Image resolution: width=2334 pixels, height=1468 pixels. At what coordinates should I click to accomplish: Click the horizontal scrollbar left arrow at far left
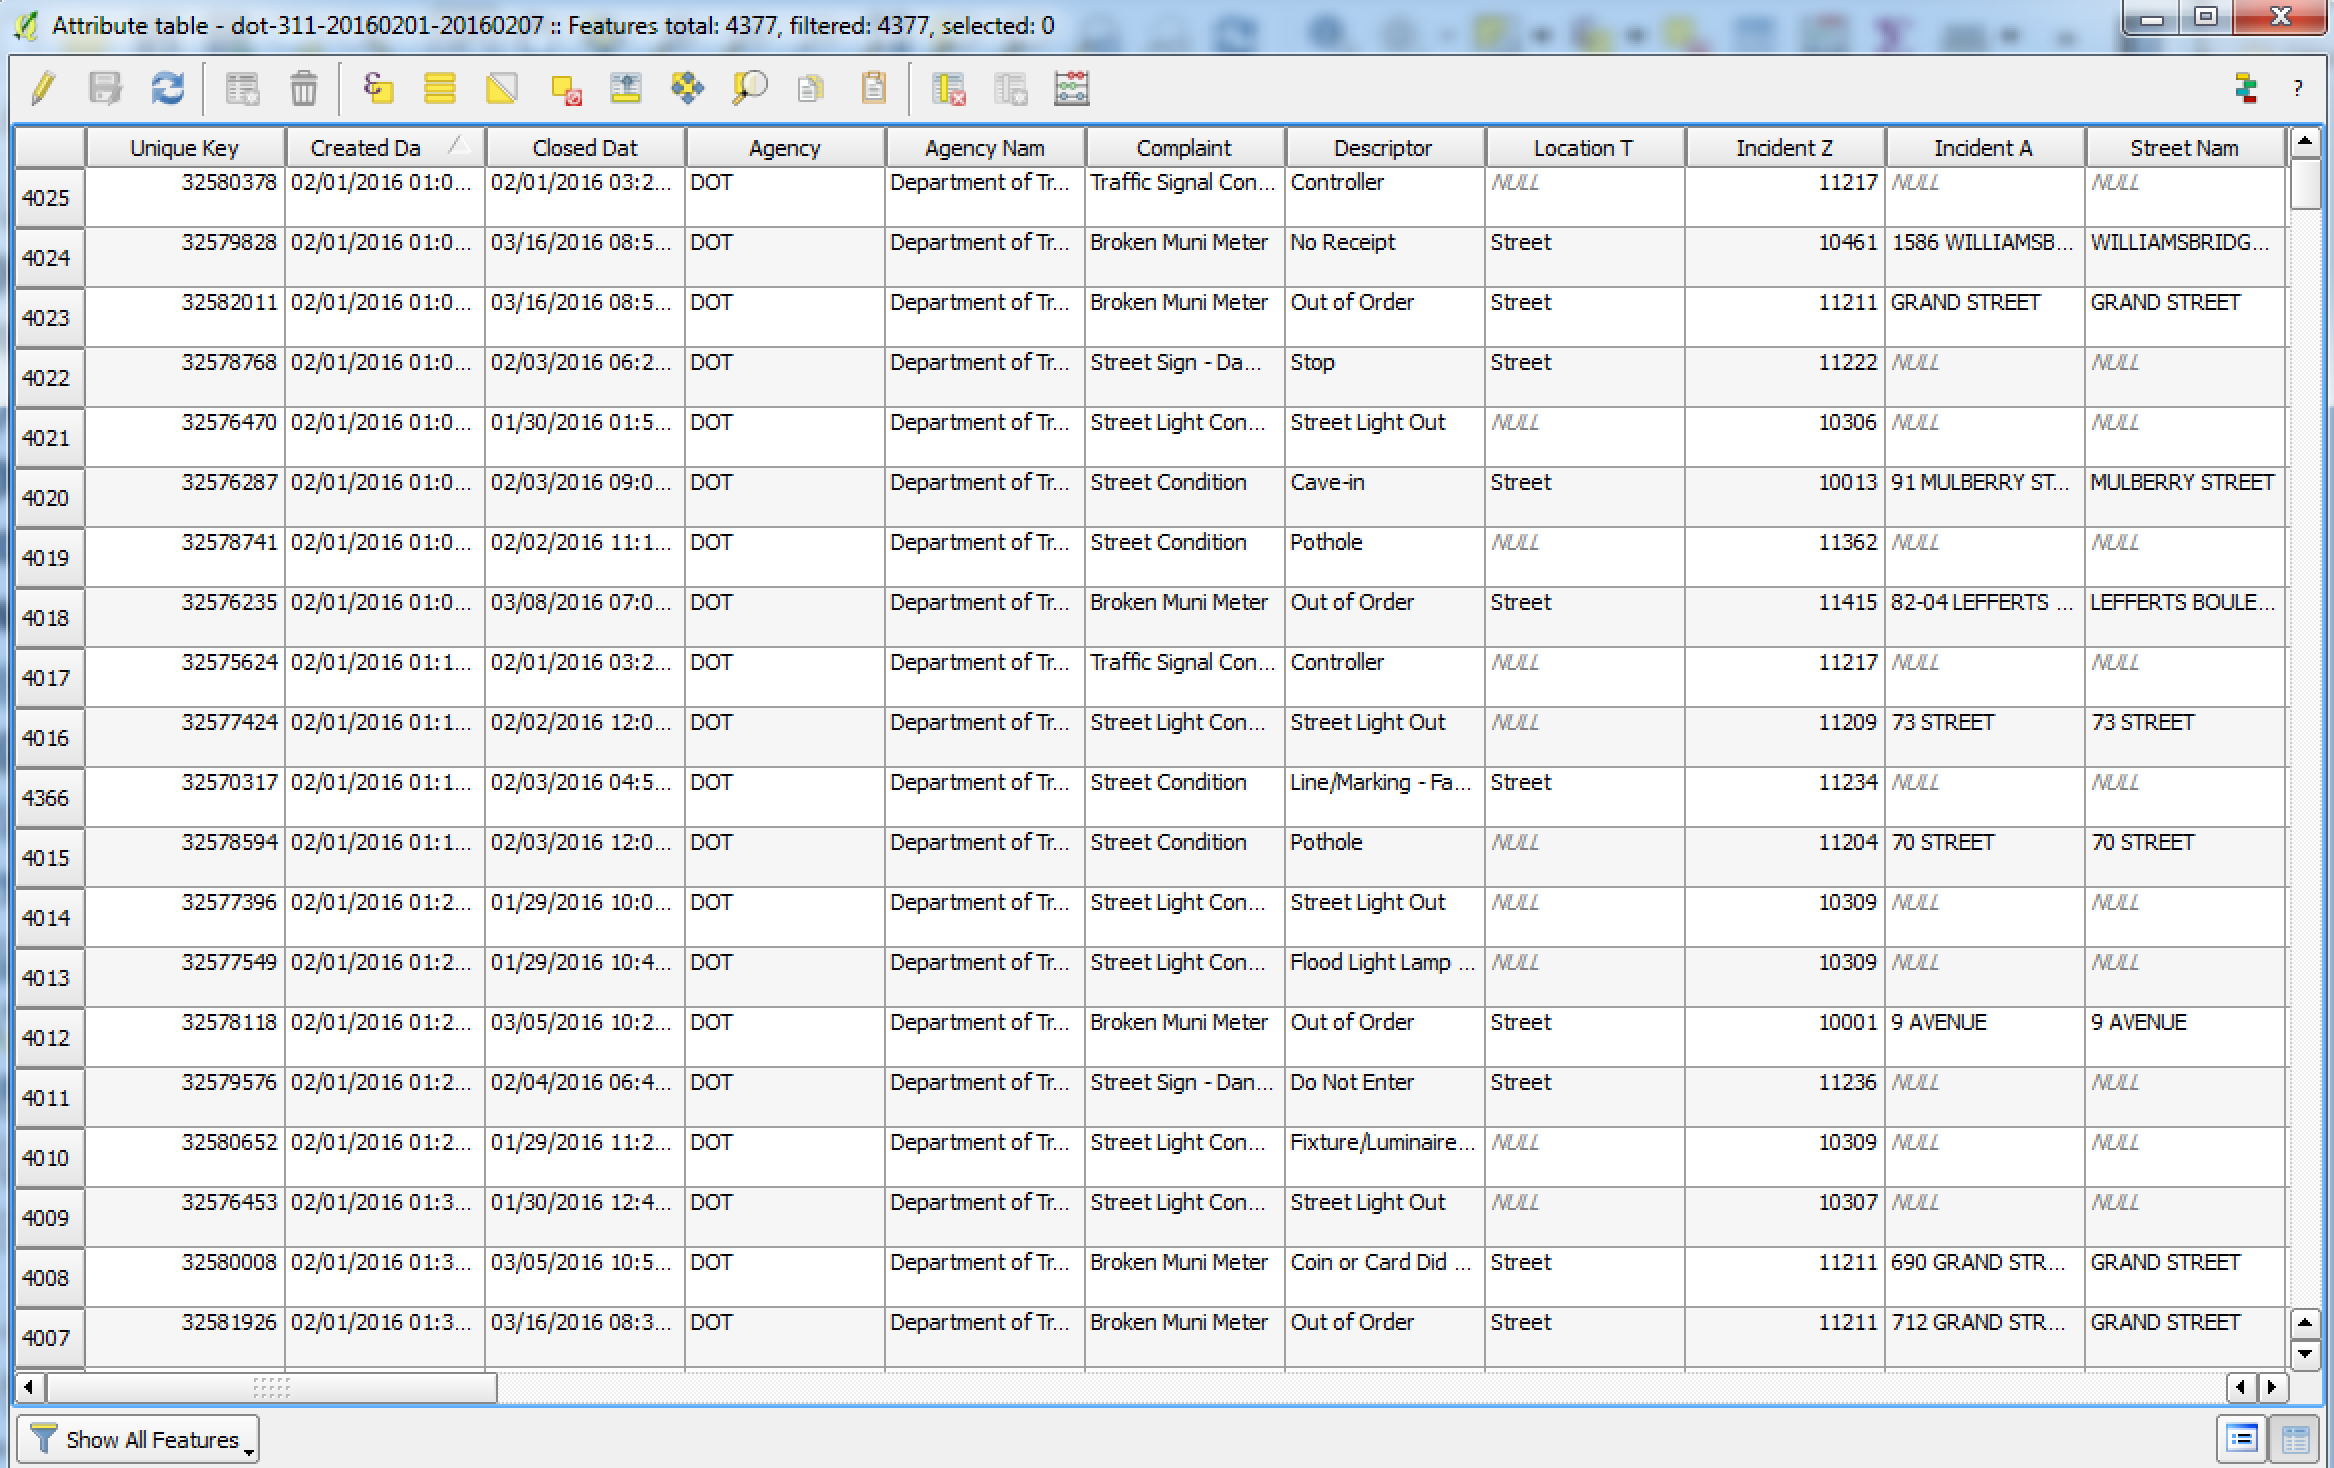click(29, 1387)
